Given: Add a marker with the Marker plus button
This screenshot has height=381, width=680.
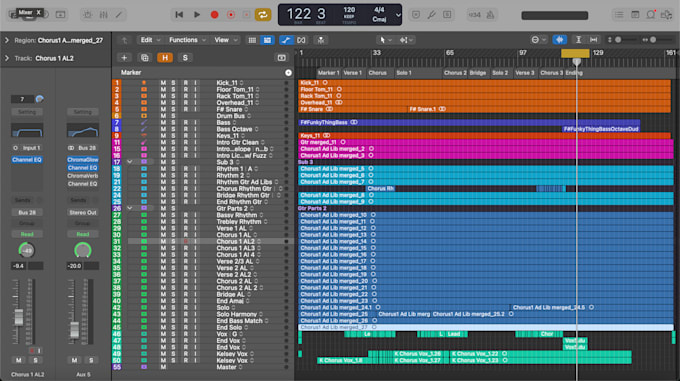Looking at the screenshot, I should pos(288,73).
